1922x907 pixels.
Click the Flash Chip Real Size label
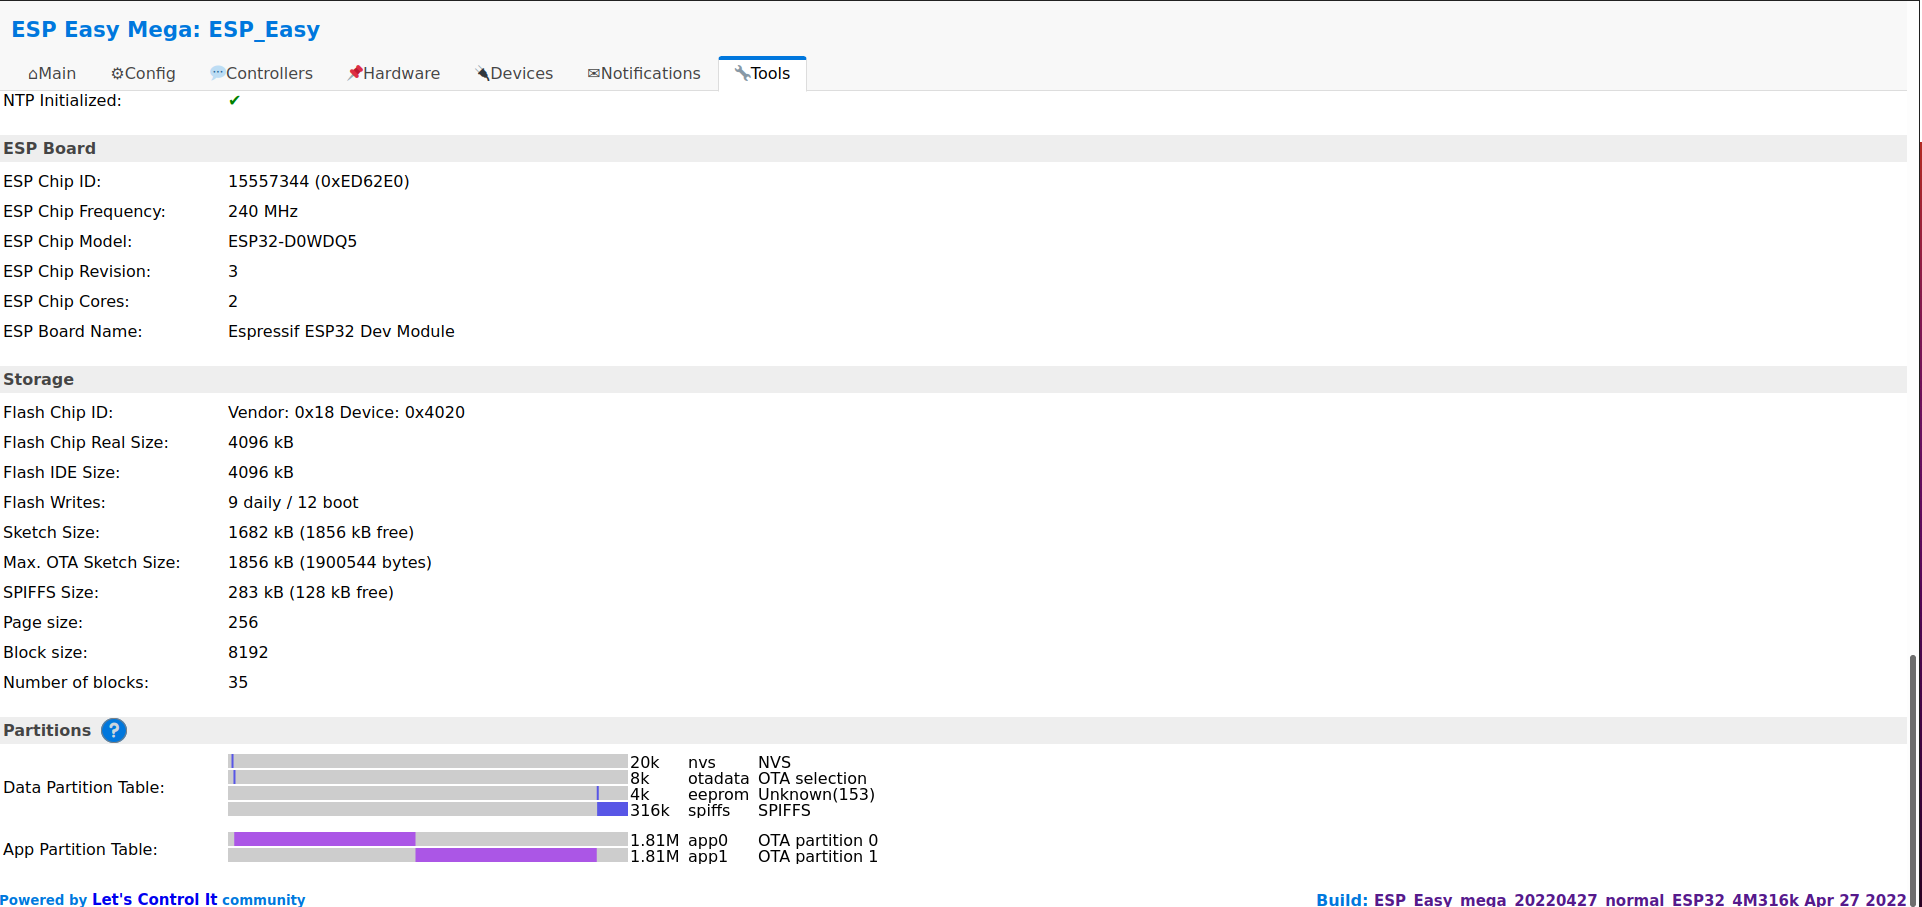pos(86,443)
